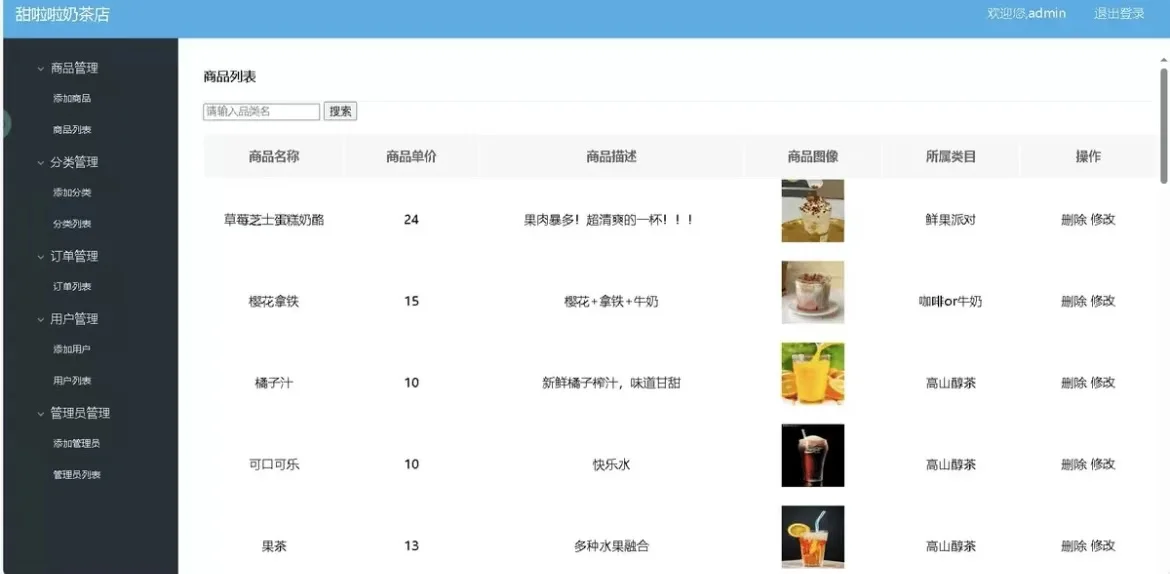Collapse the 管理员管理 menu chevron
Viewport: 1170px width, 574px height.
pos(40,414)
